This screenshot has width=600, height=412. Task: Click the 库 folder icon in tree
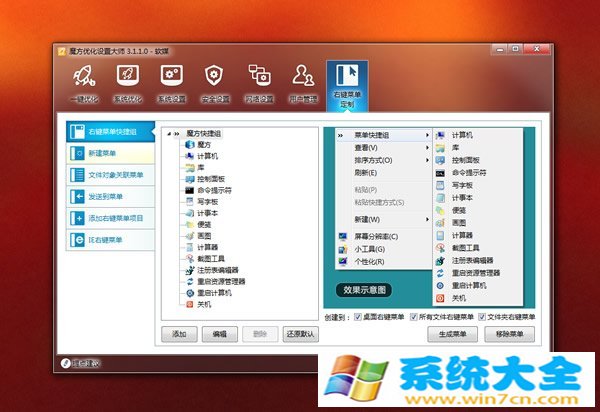click(x=190, y=168)
